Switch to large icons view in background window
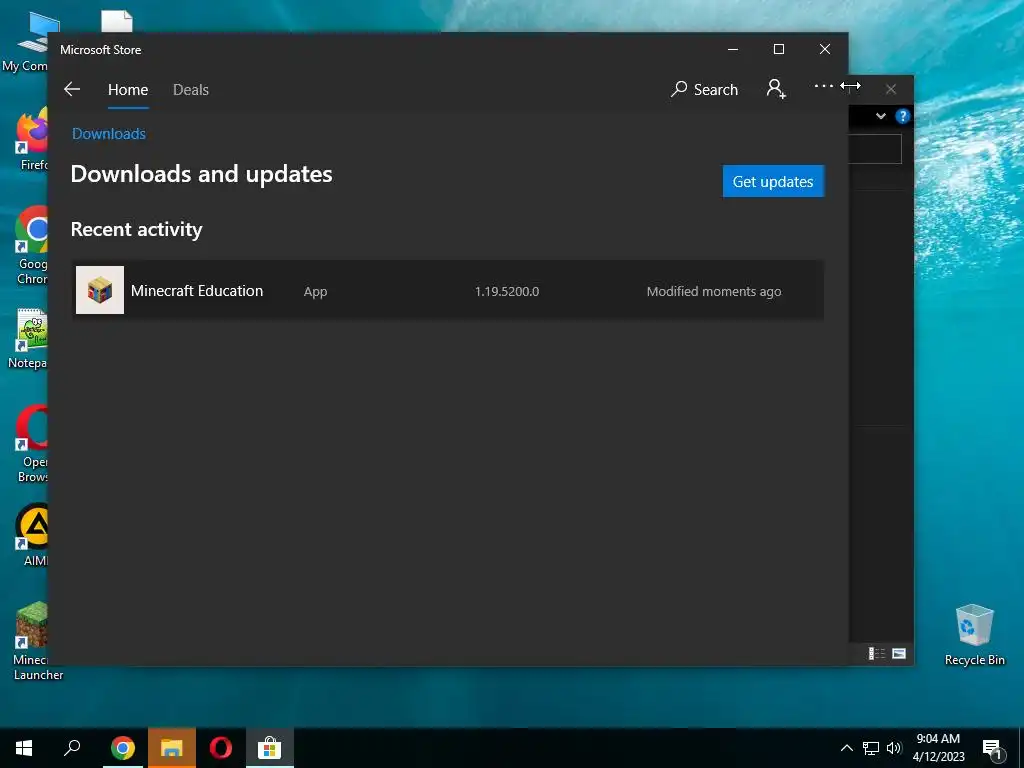1024x768 pixels. pyautogui.click(x=899, y=654)
